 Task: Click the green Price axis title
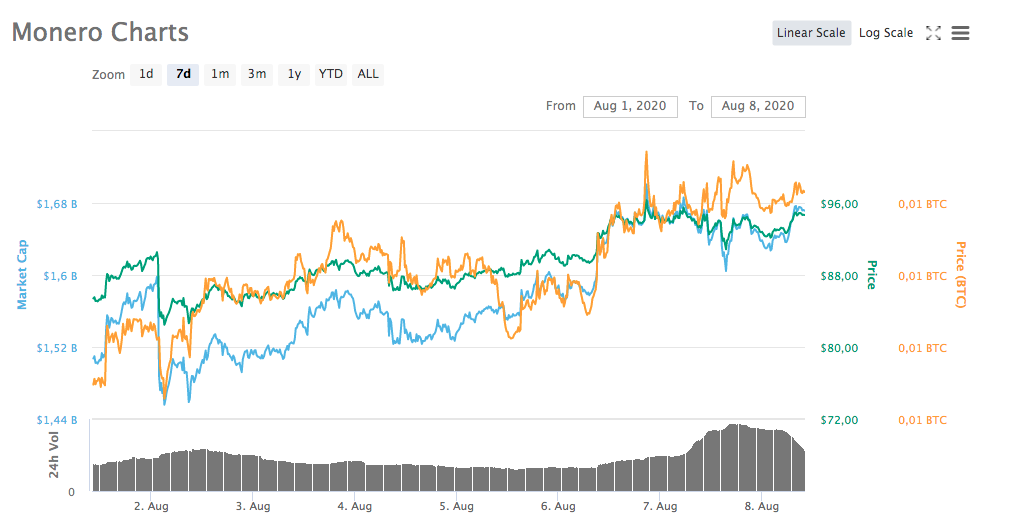point(872,275)
